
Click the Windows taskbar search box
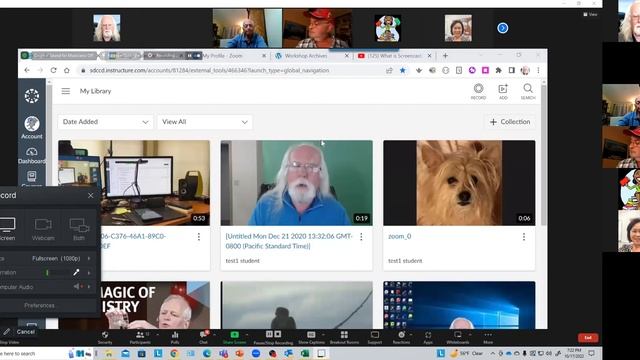[x=33, y=353]
